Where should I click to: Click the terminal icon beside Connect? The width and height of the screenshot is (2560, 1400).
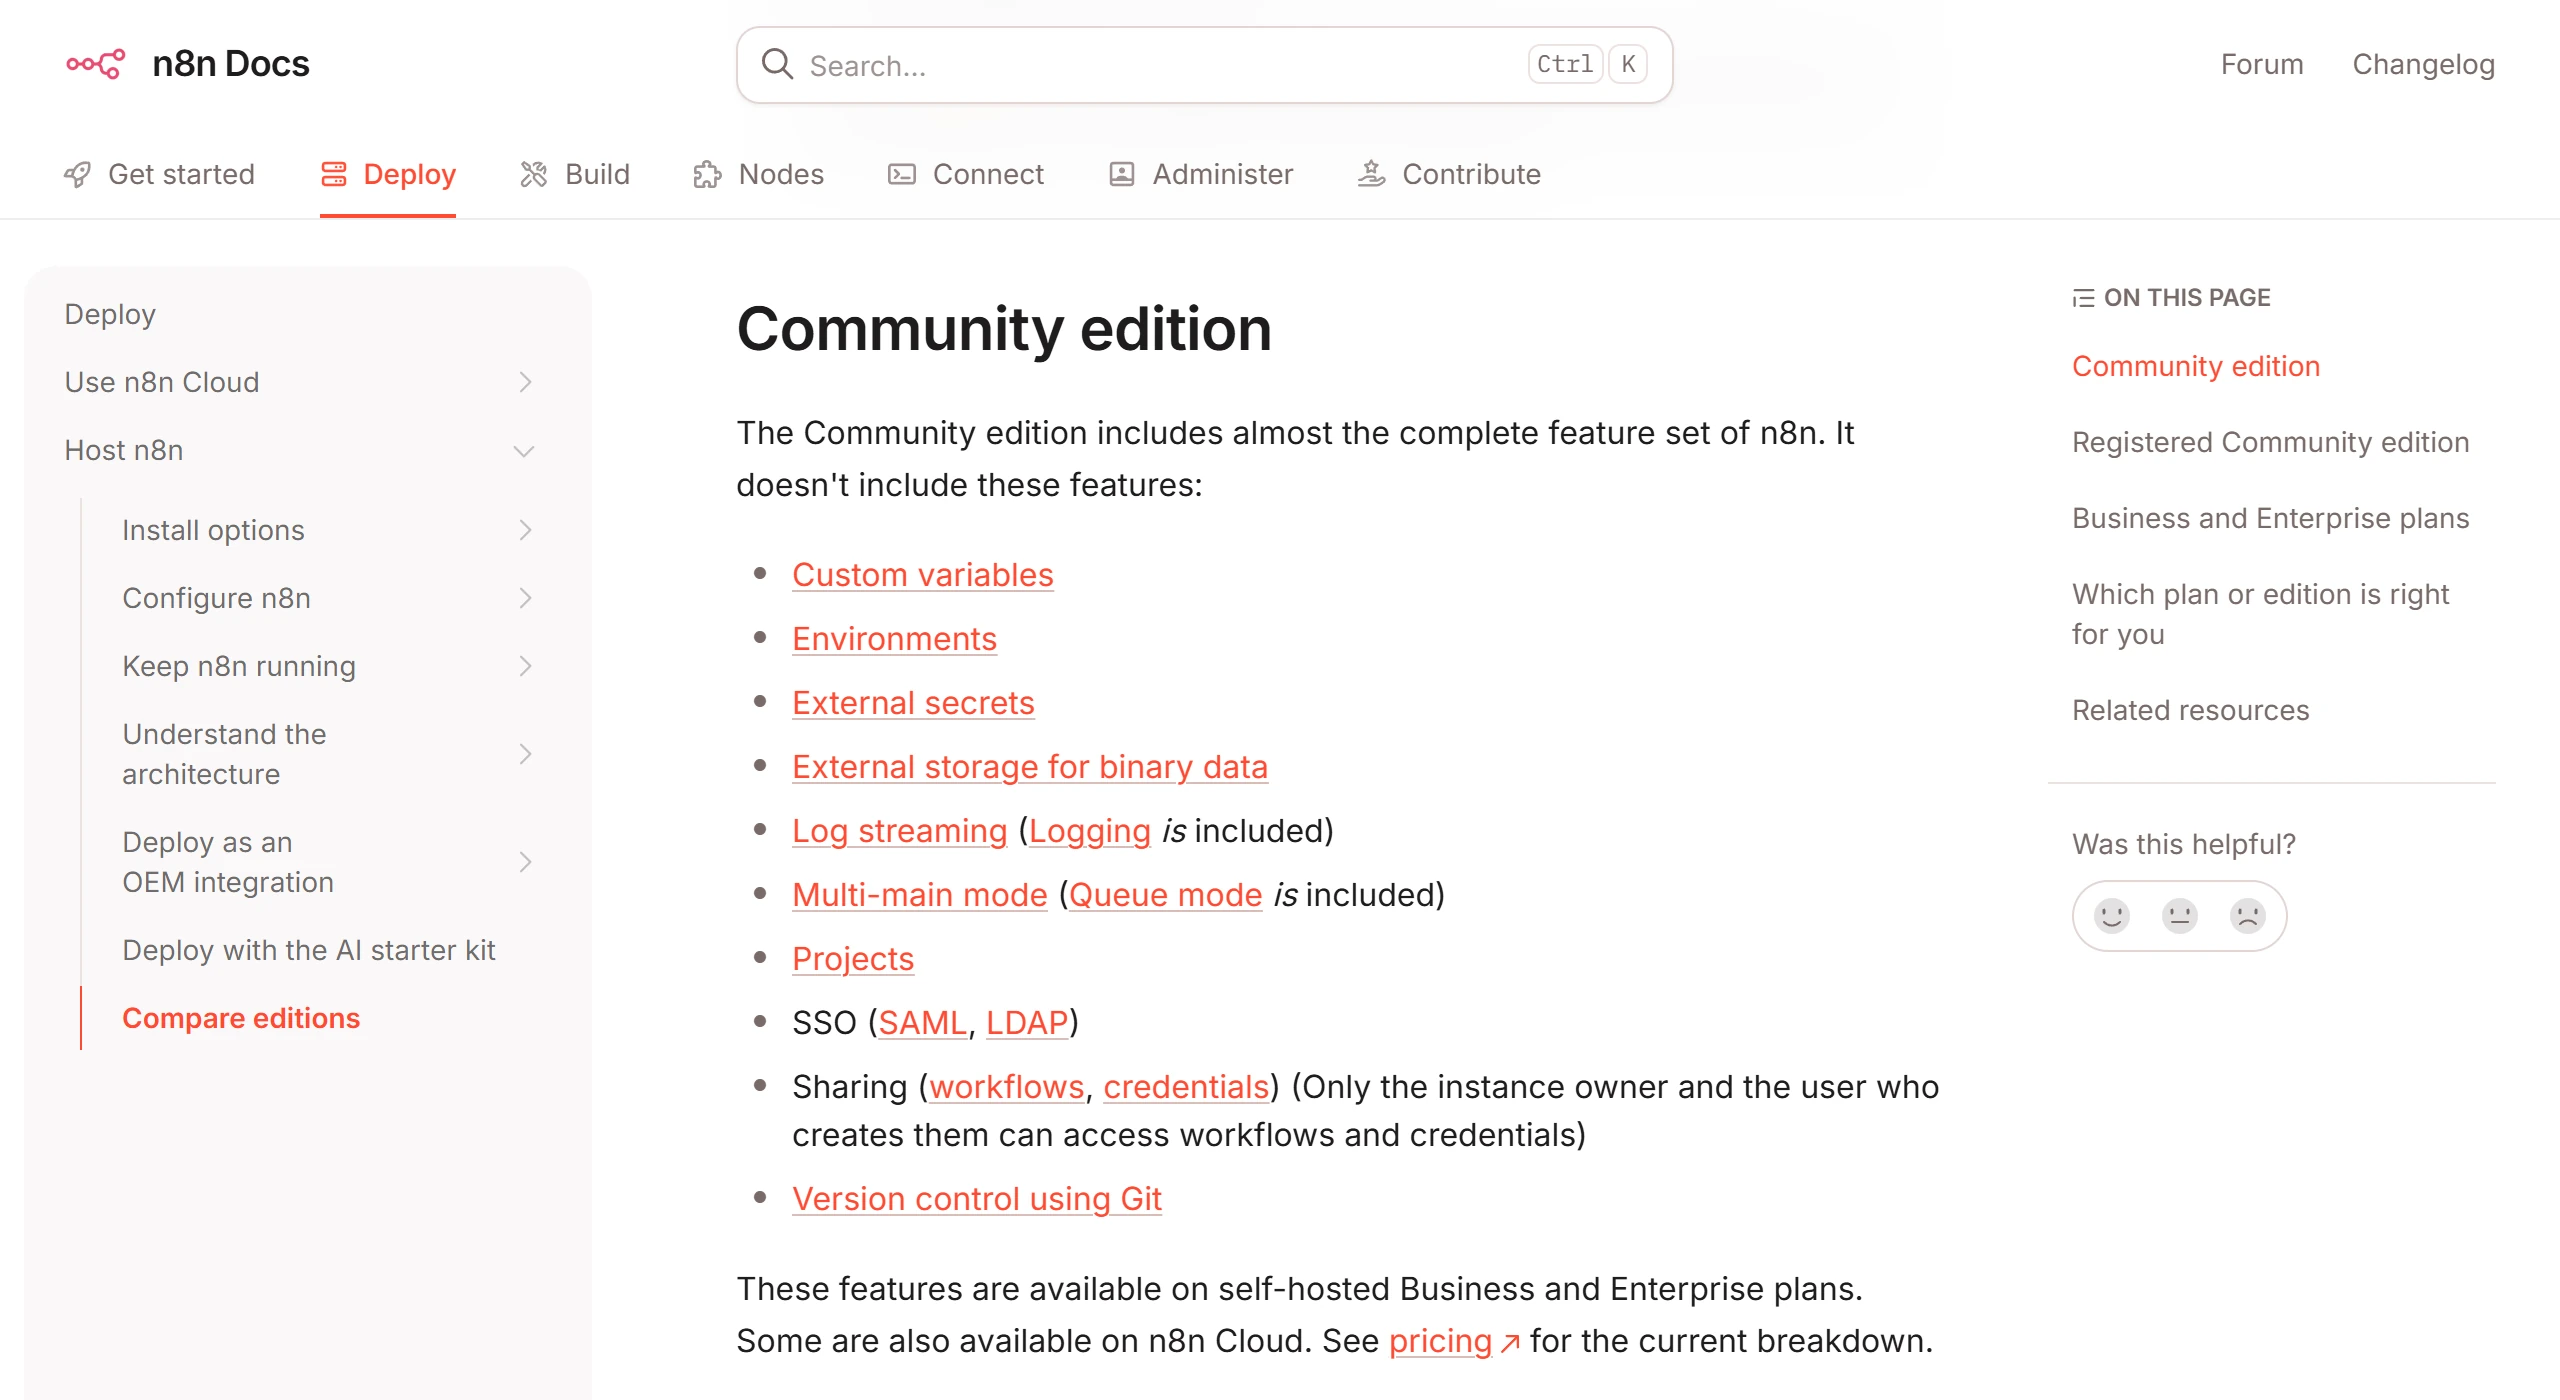[x=902, y=174]
